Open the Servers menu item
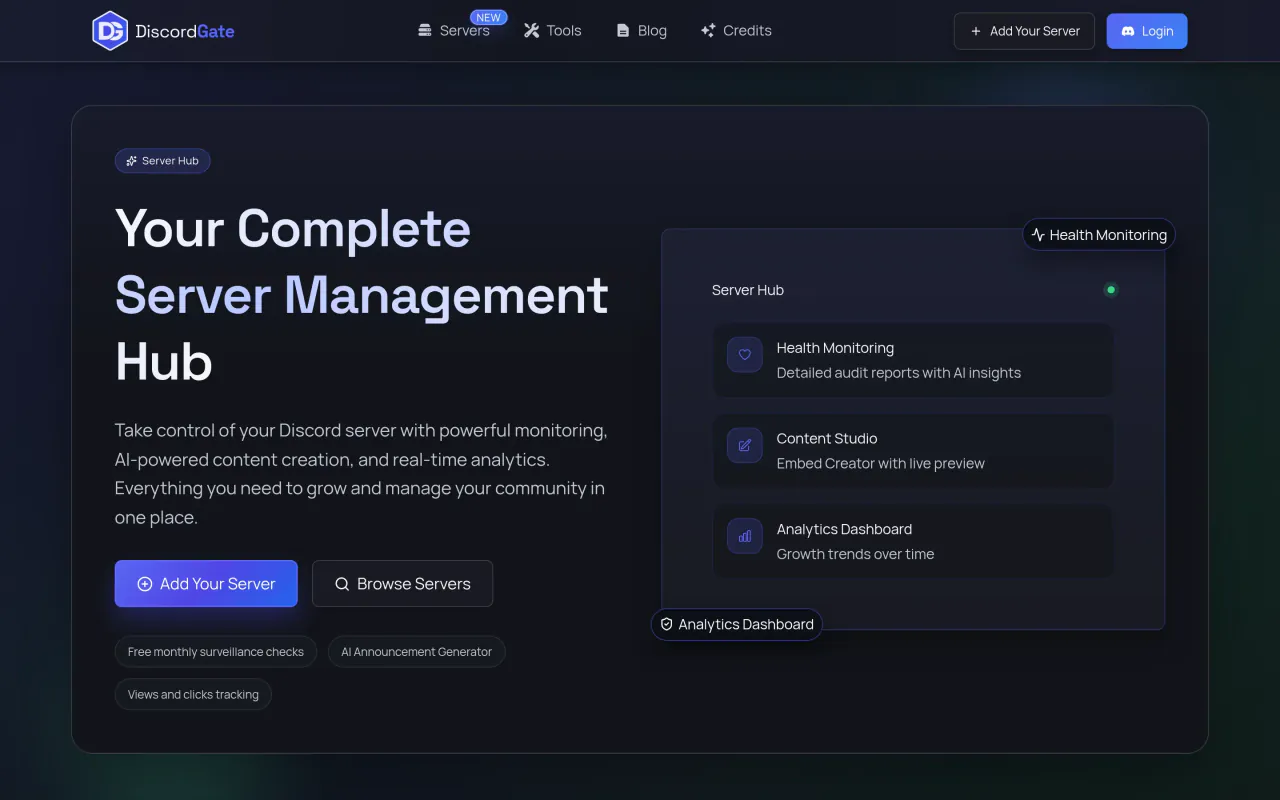This screenshot has height=800, width=1280. [454, 31]
